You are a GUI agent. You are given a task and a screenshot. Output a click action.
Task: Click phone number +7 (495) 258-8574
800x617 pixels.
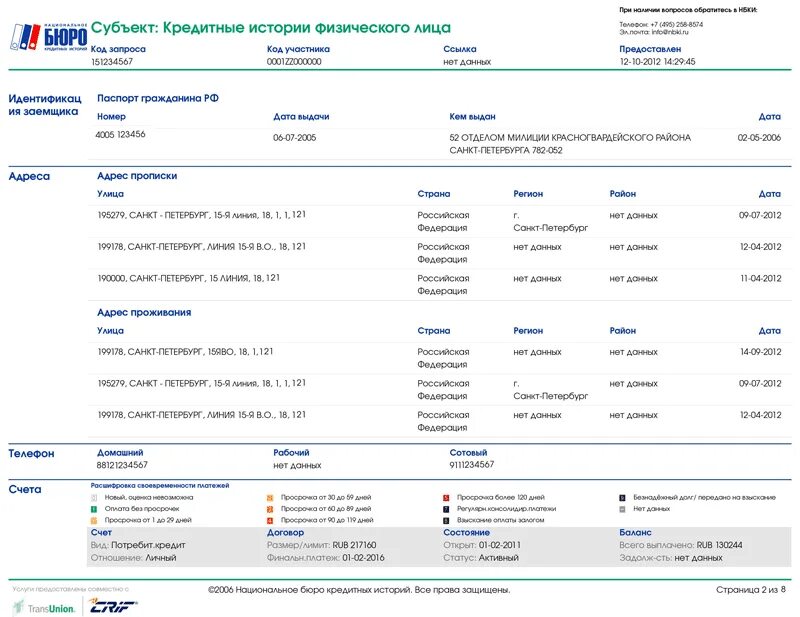point(677,24)
